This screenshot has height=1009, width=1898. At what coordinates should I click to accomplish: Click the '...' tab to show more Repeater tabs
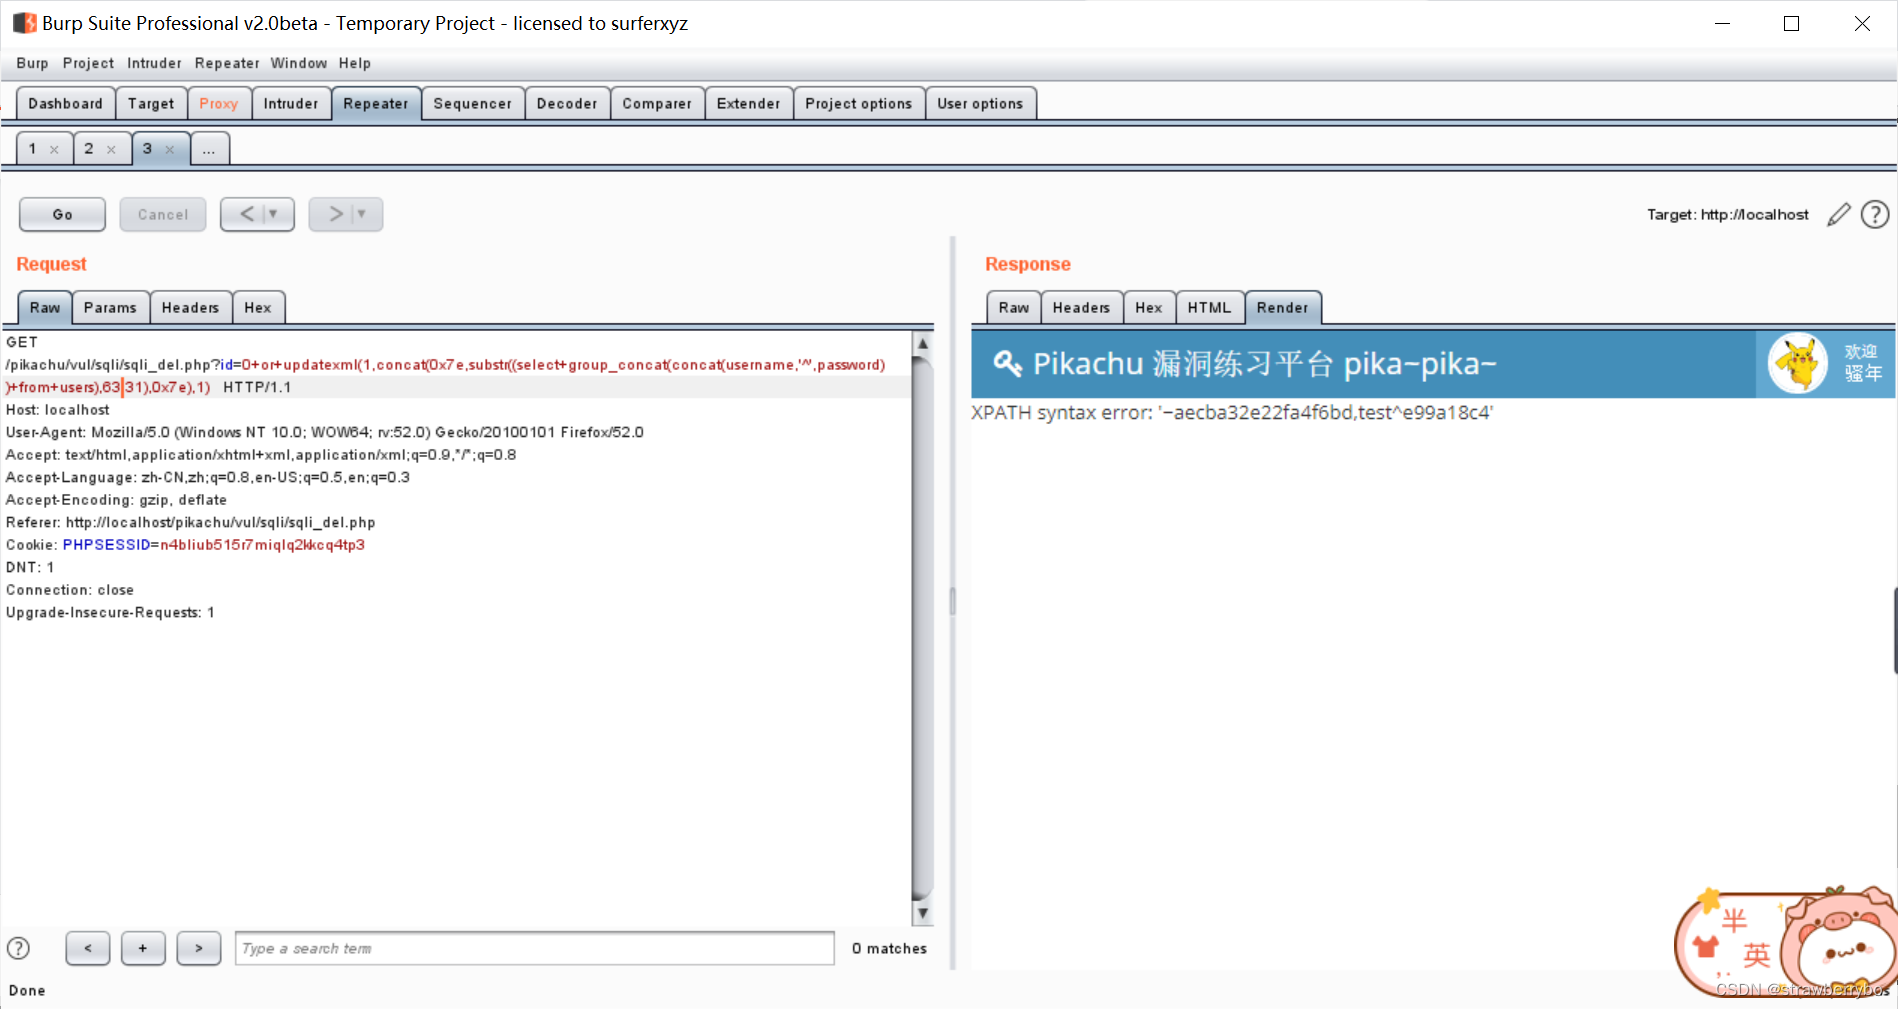[209, 148]
